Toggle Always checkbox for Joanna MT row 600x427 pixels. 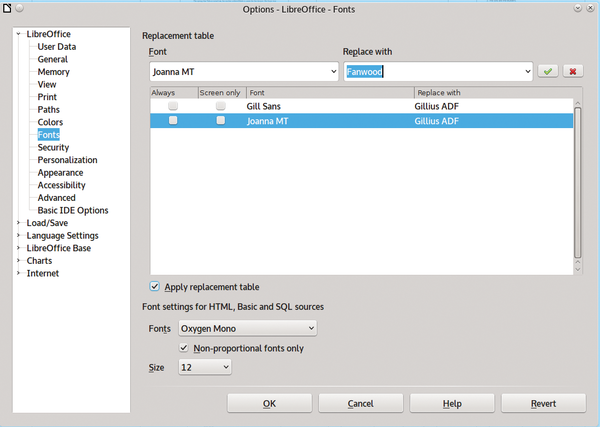point(173,120)
